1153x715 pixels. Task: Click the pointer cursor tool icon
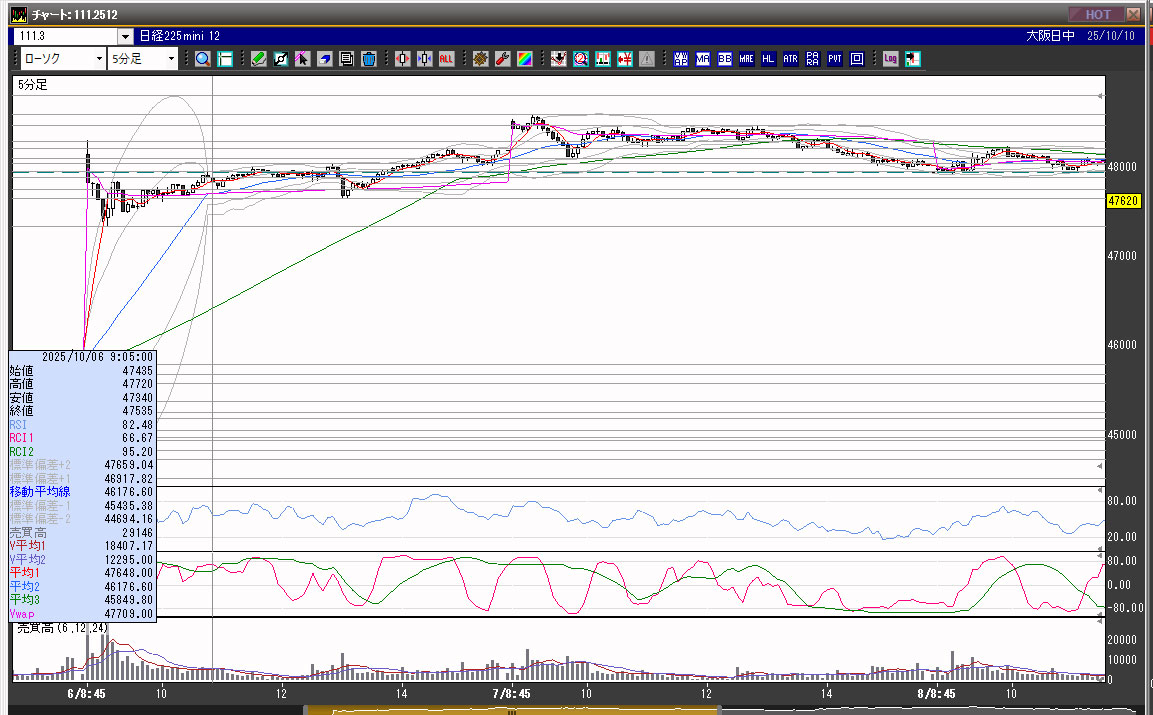click(x=302, y=59)
